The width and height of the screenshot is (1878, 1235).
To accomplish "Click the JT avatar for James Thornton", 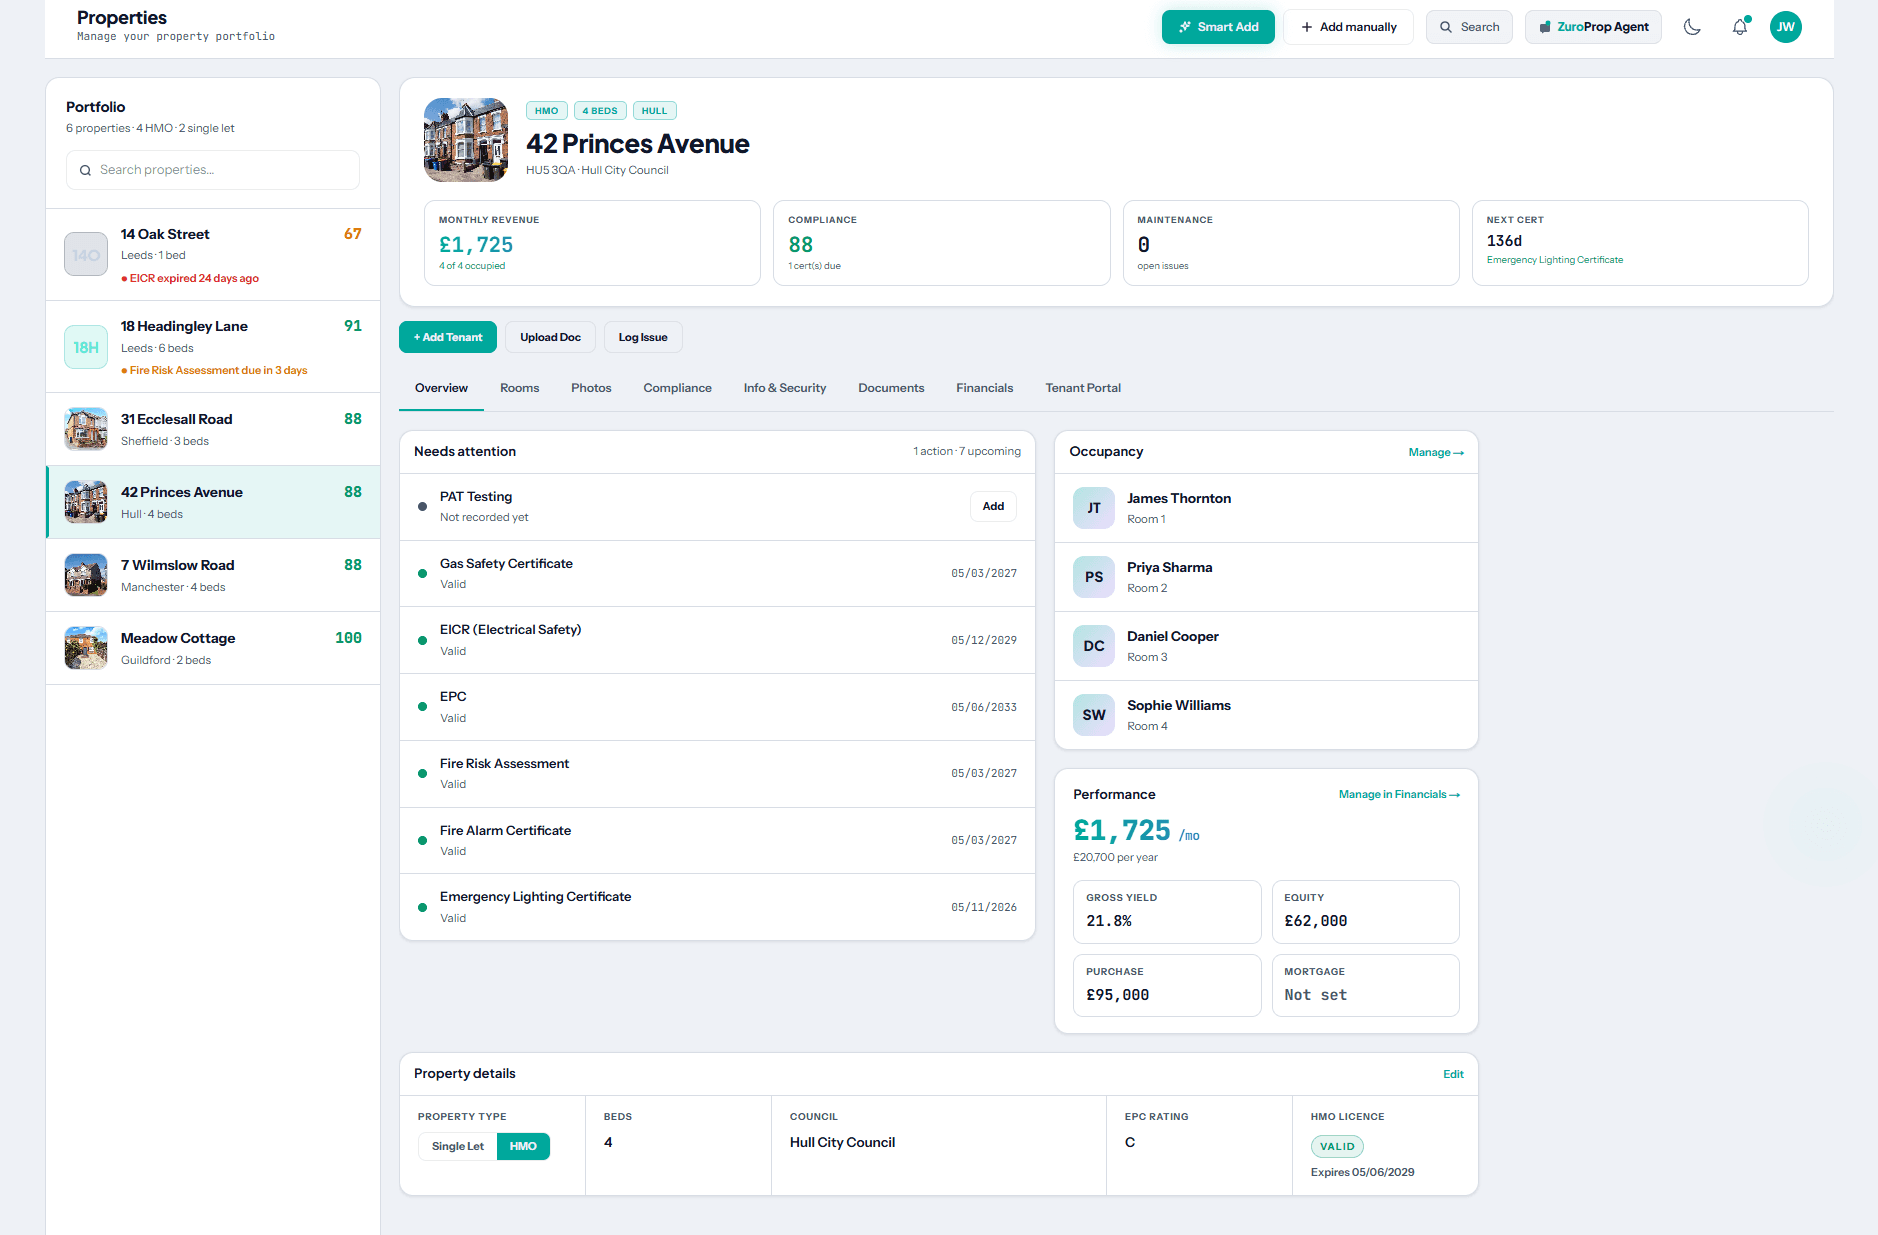I will pos(1094,508).
